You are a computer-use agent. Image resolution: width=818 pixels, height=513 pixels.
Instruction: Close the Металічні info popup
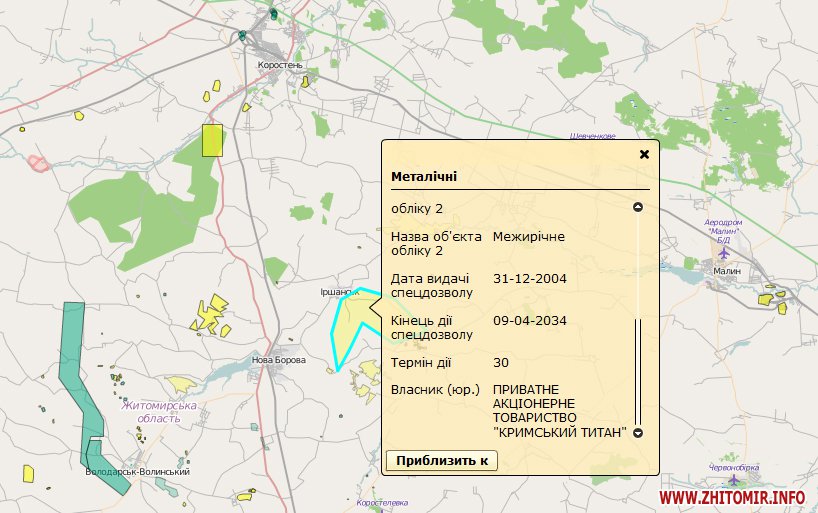pos(644,154)
